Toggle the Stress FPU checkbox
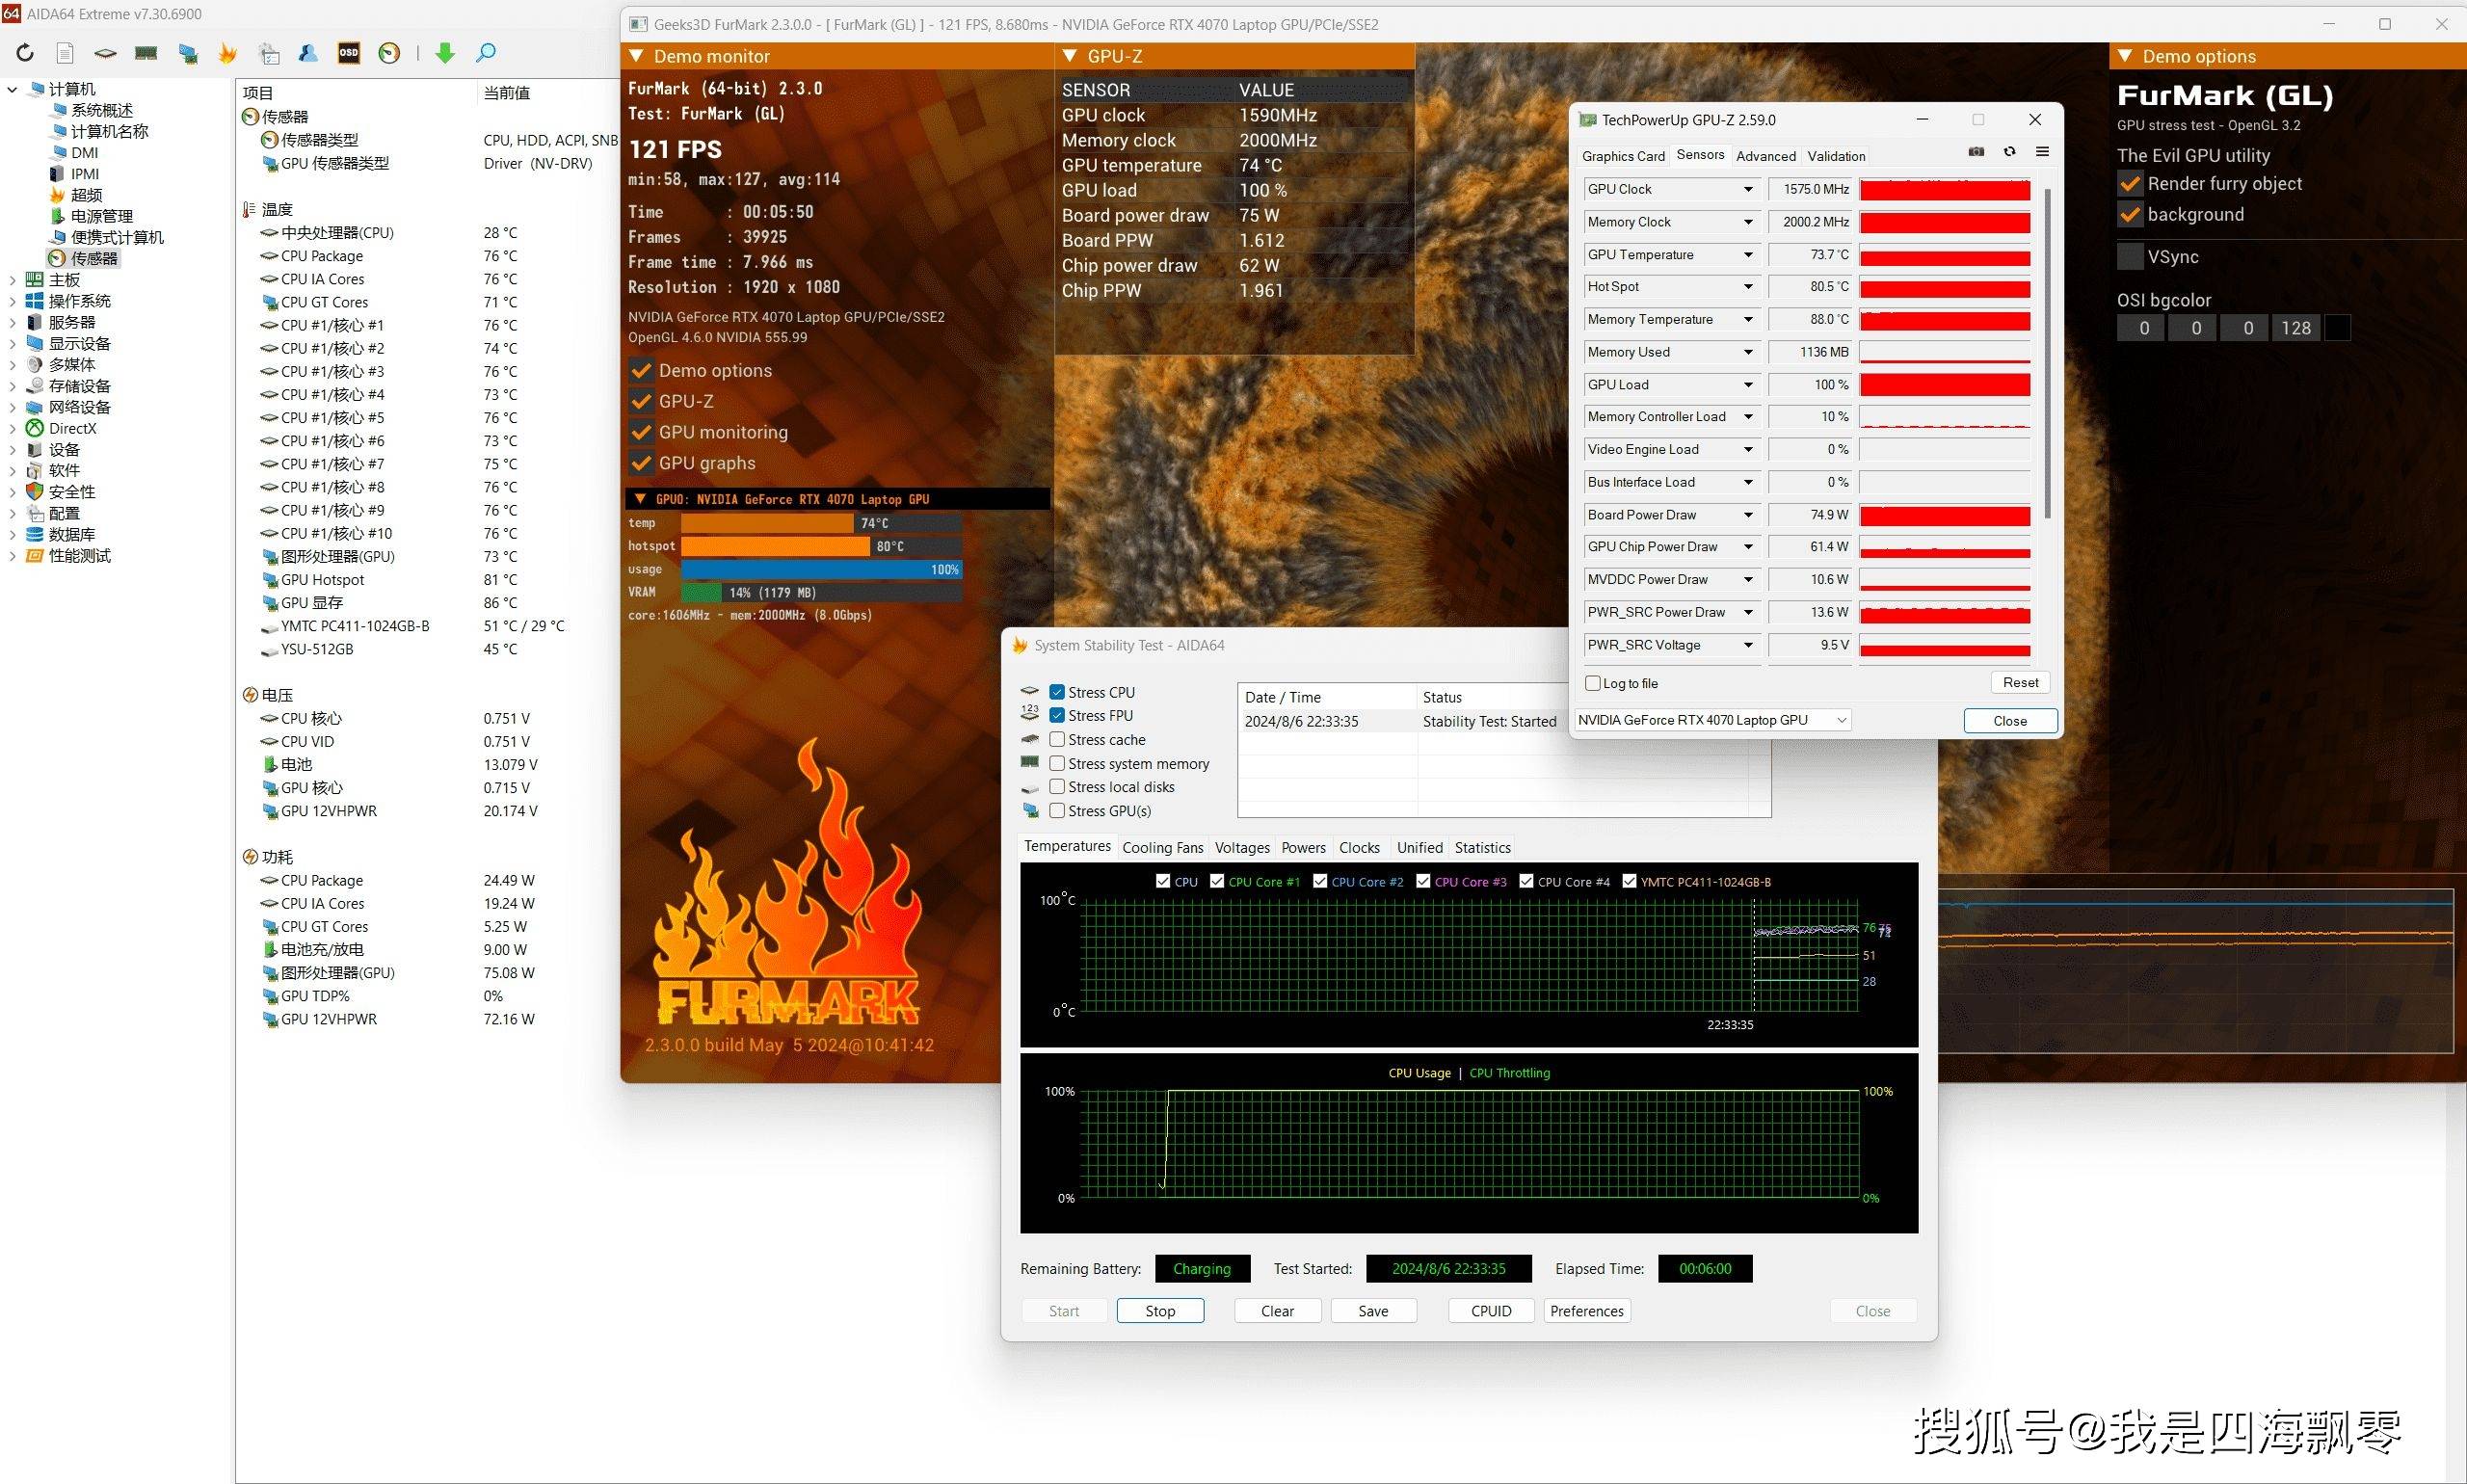 click(x=1057, y=715)
